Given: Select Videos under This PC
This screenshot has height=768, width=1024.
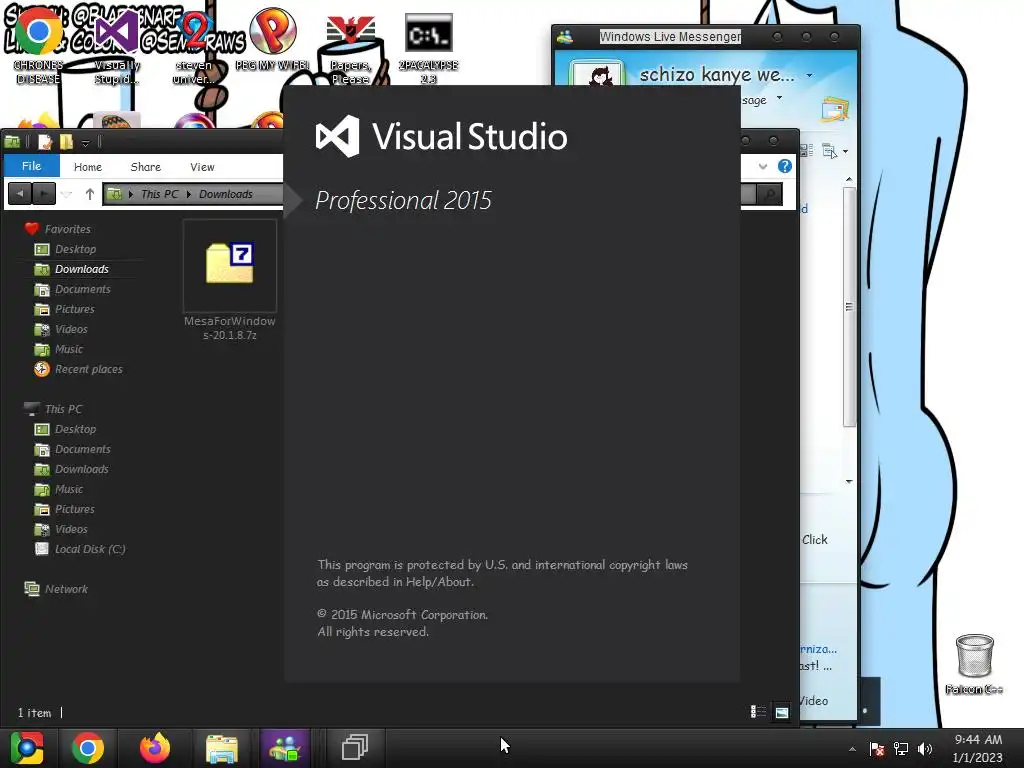Looking at the screenshot, I should (x=71, y=529).
